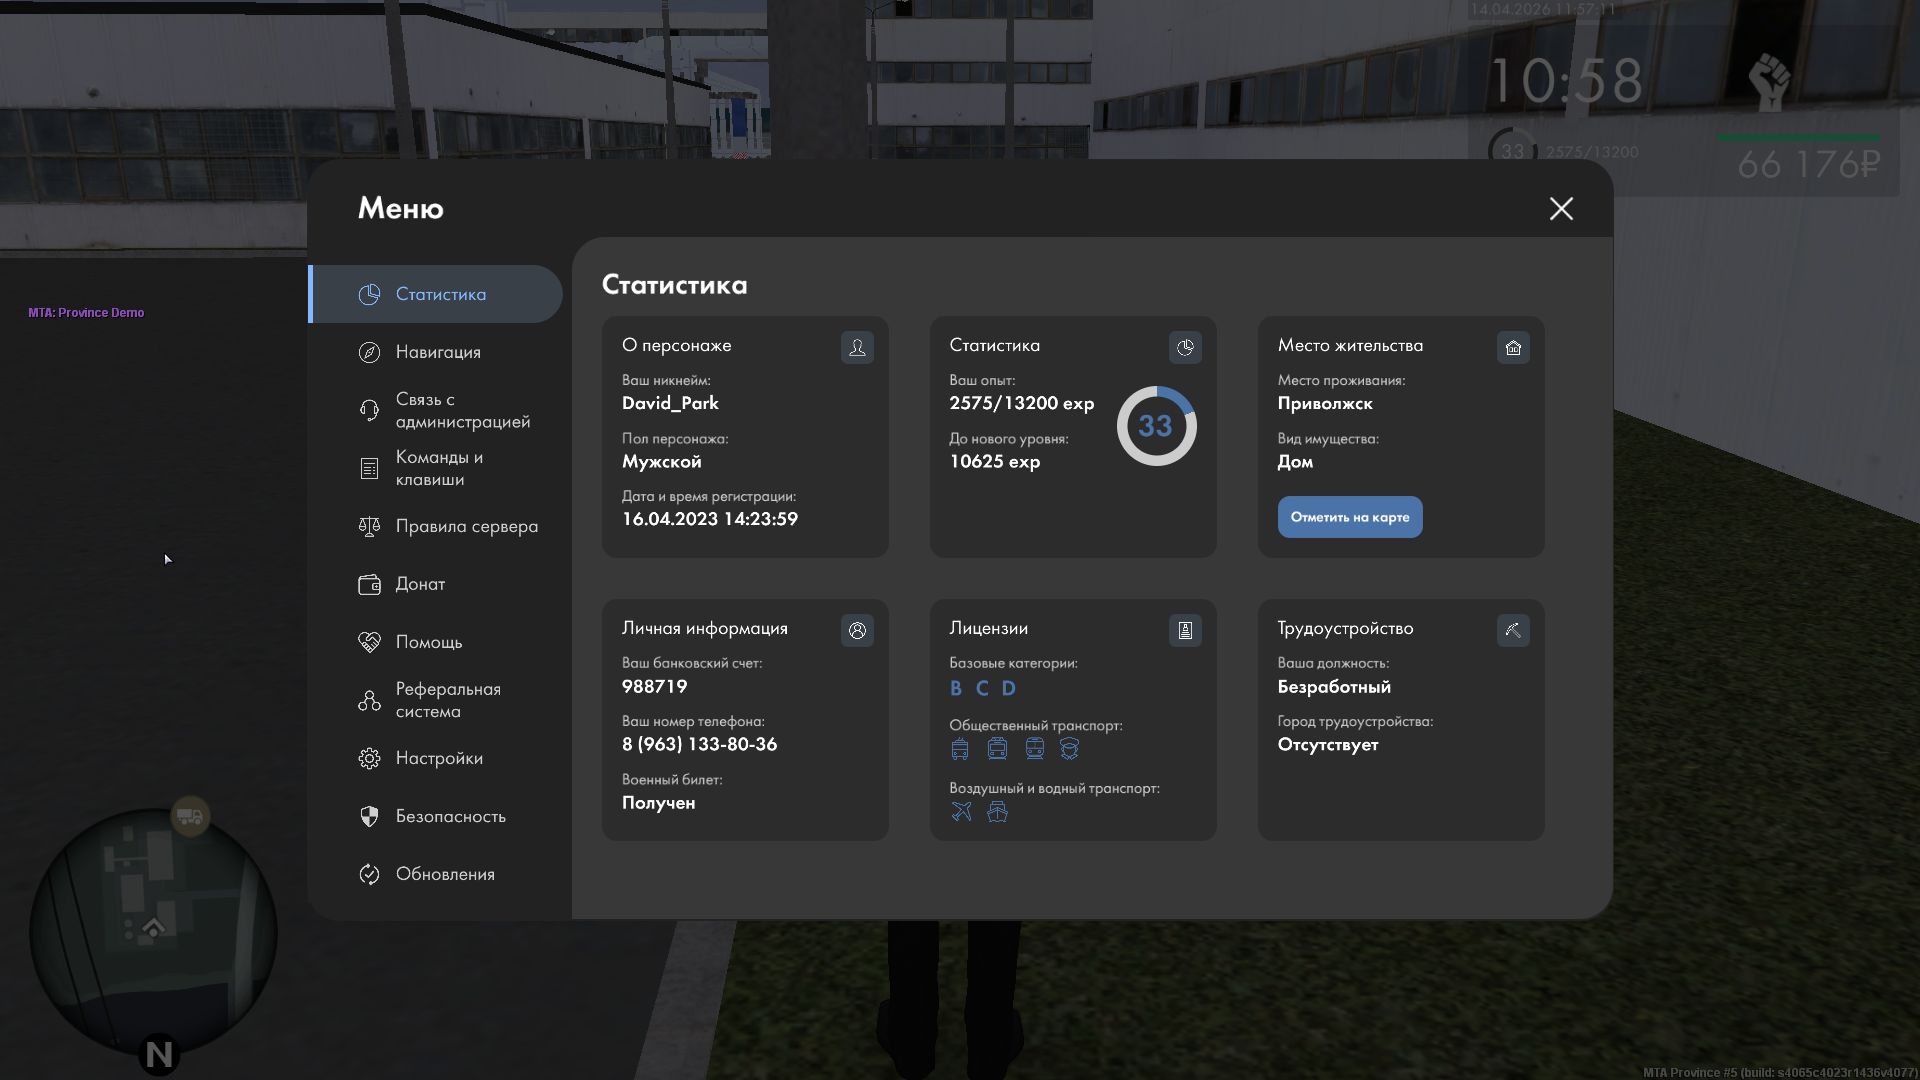Close the Меню window with X

[x=1561, y=208]
